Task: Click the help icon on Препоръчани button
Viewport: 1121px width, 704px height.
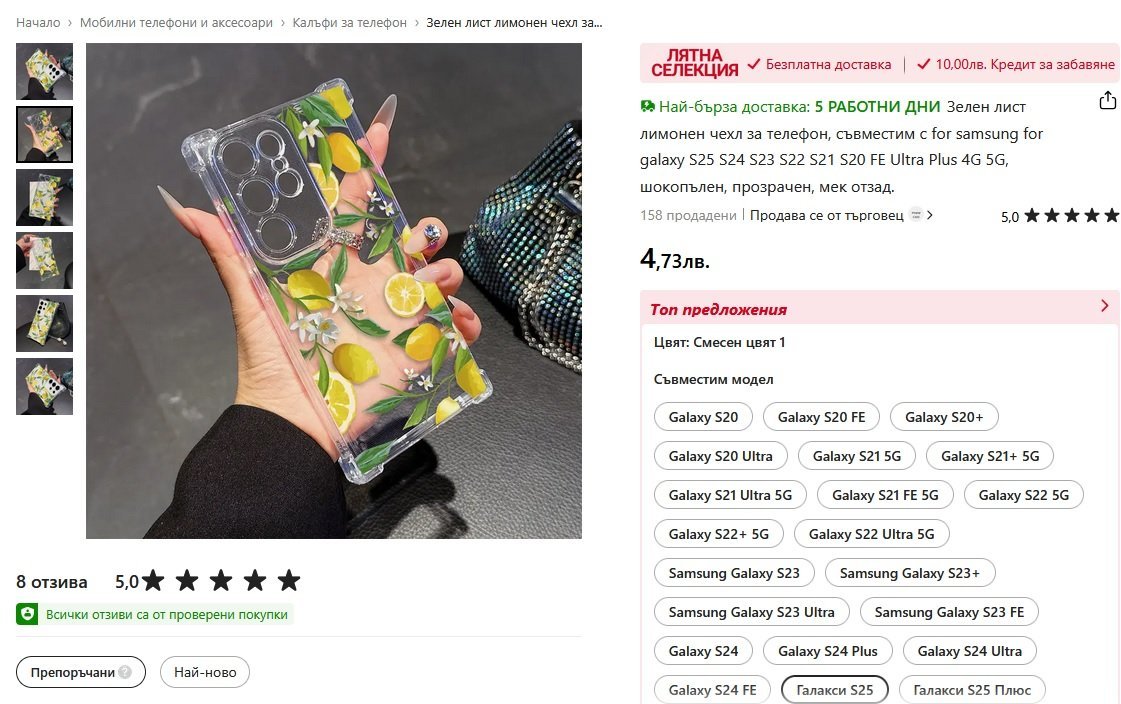Action: tap(125, 672)
